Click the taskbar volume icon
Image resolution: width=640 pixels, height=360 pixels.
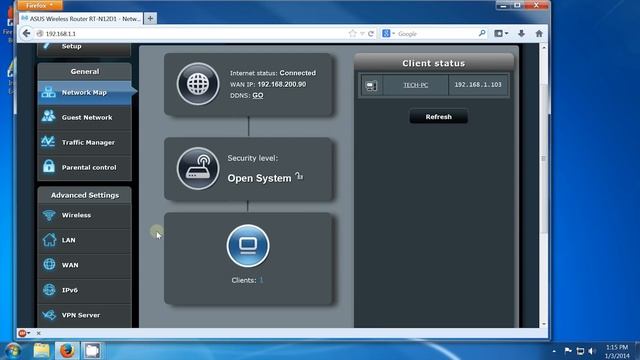[592, 351]
